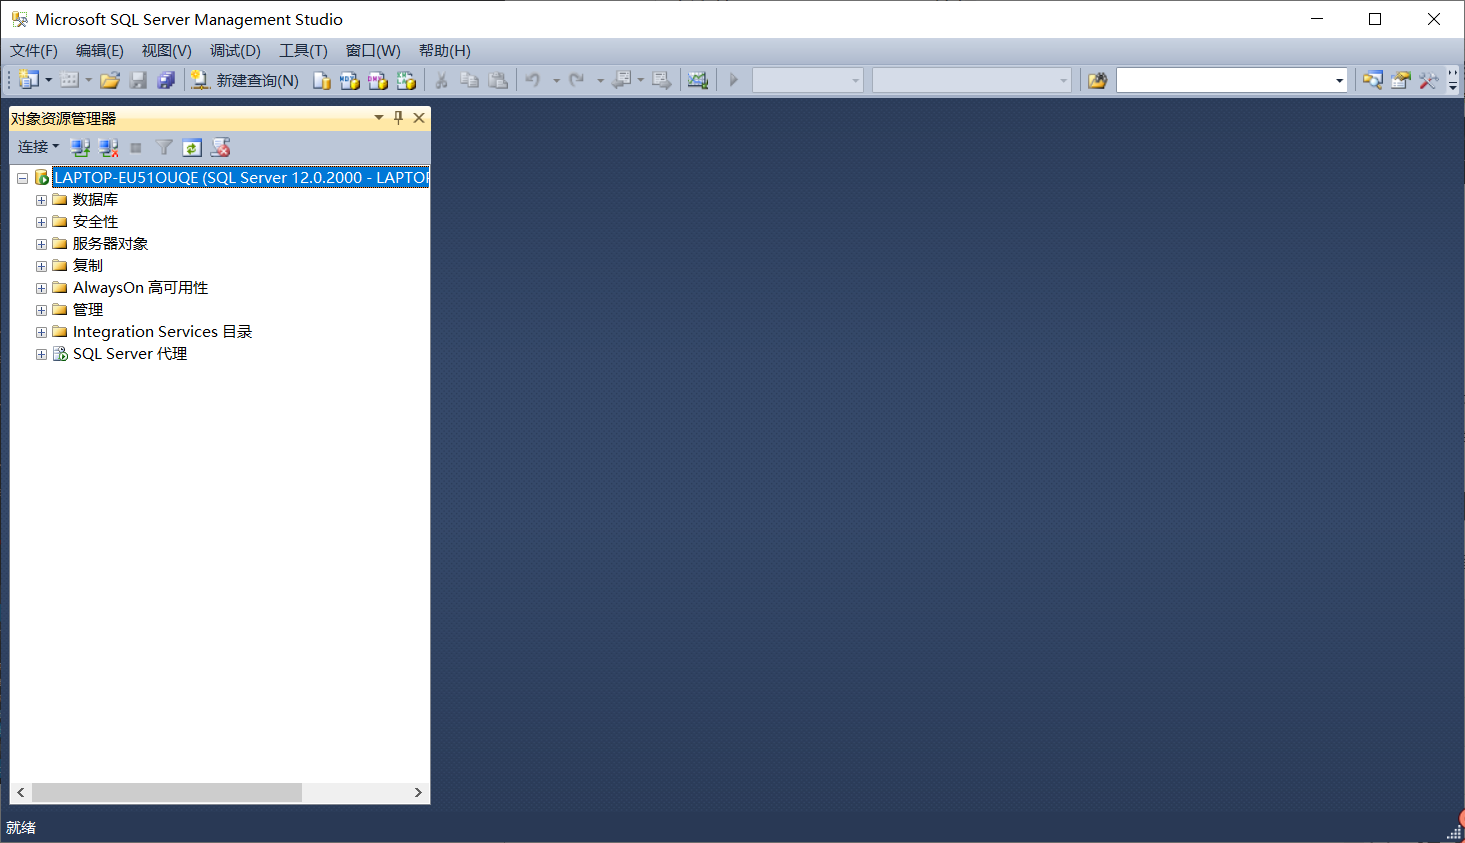Click the Redo arrow icon
1465x843 pixels.
point(577,80)
